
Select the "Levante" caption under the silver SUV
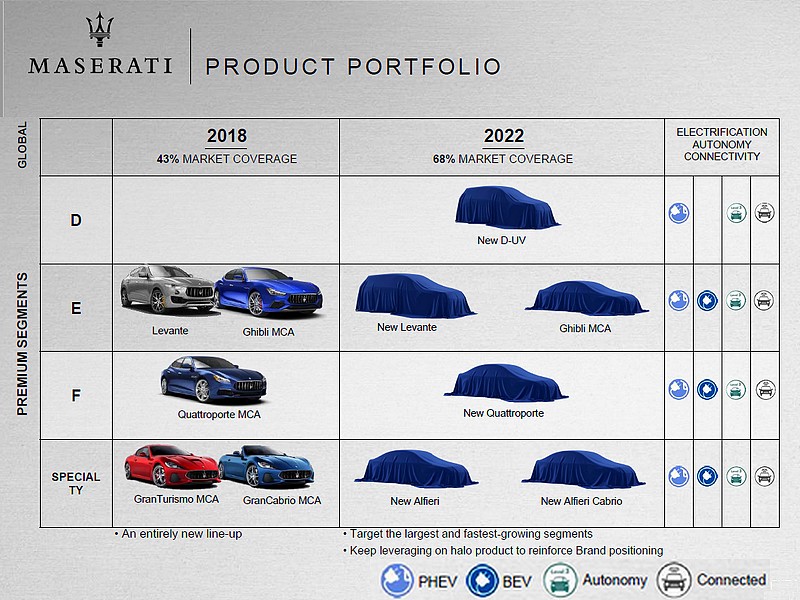pos(170,331)
